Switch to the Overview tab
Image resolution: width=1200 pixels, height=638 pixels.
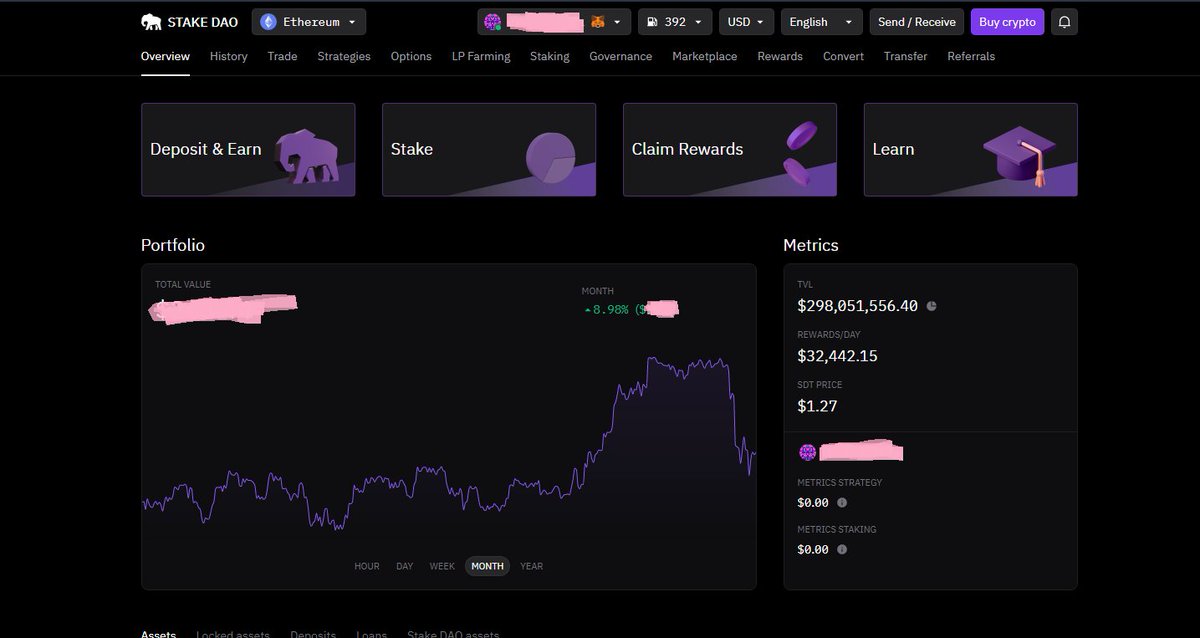[165, 56]
